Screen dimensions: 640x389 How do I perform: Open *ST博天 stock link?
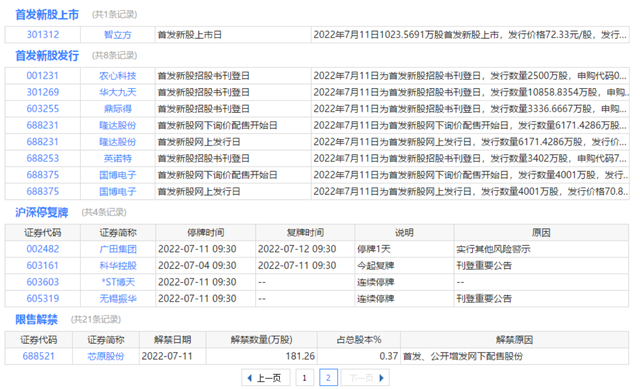click(118, 282)
